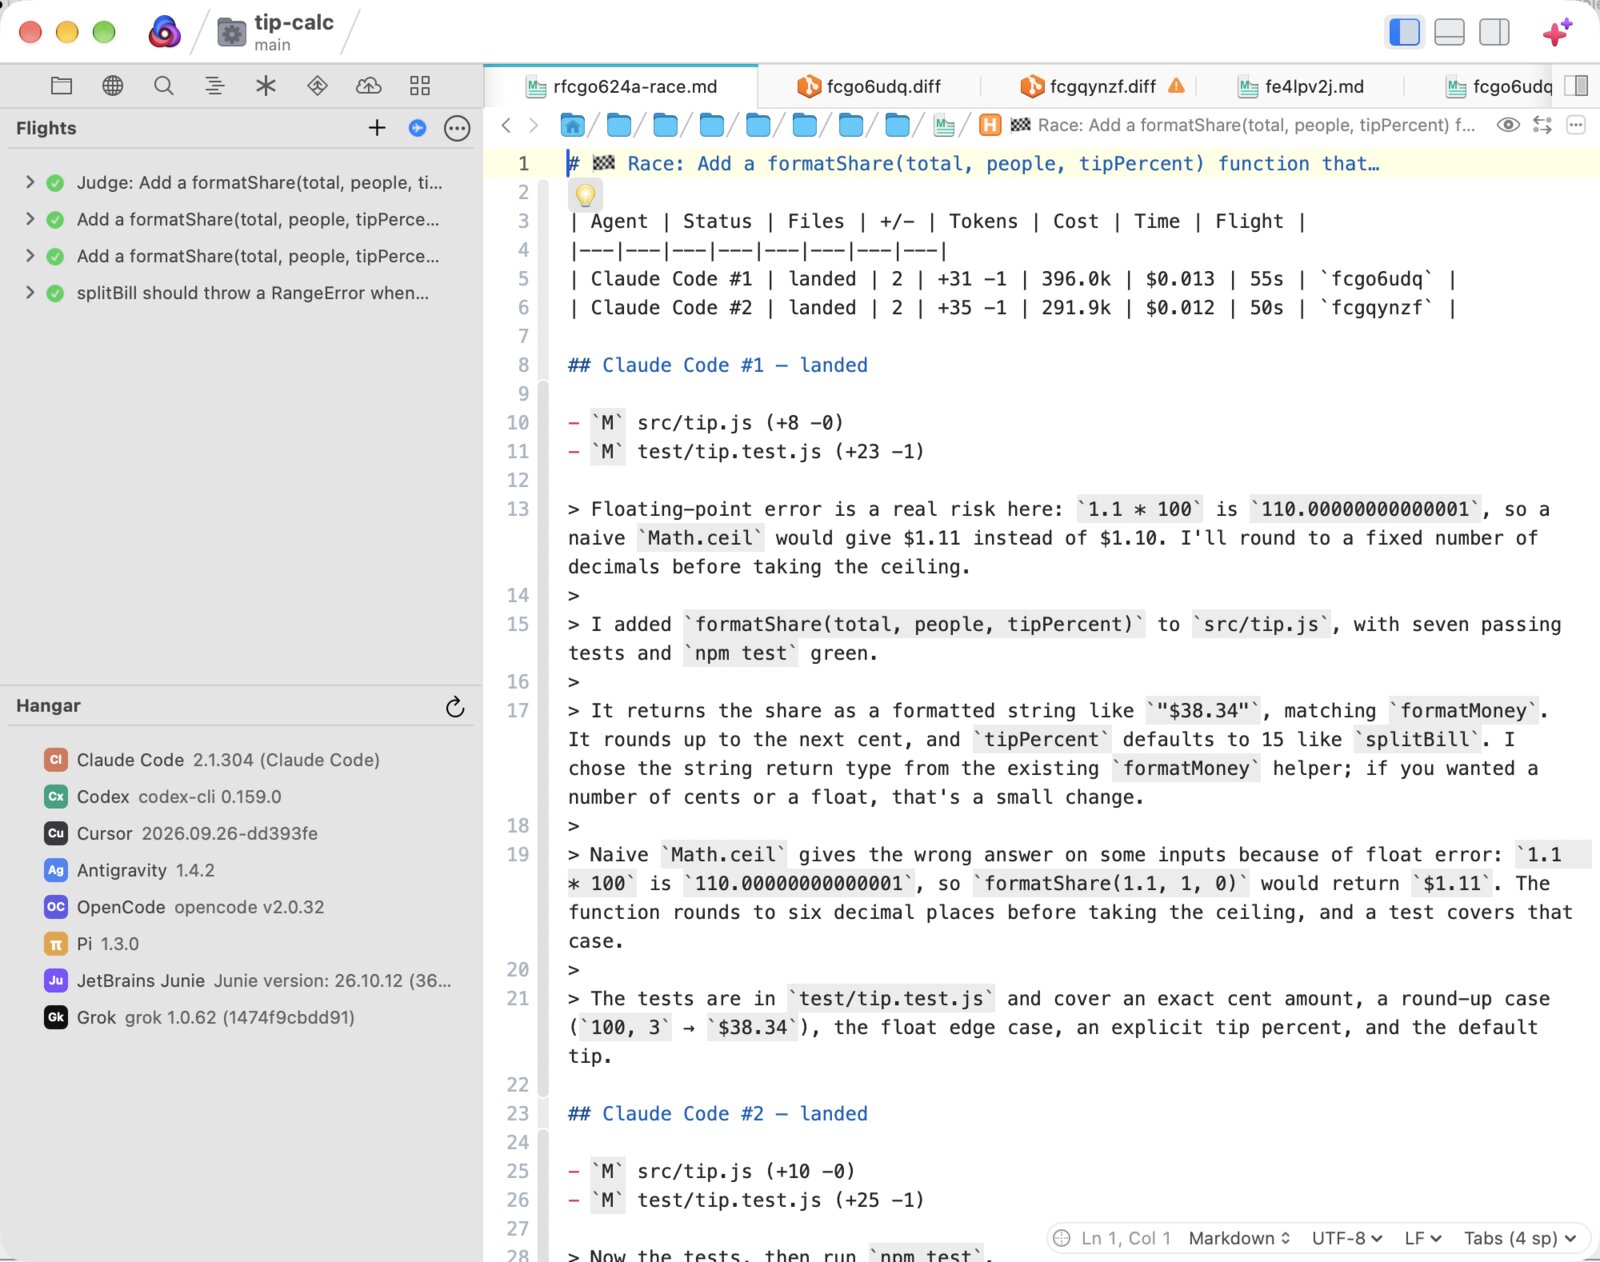Go back with the editor navigation arrow
Image resolution: width=1600 pixels, height=1262 pixels.
tap(506, 125)
